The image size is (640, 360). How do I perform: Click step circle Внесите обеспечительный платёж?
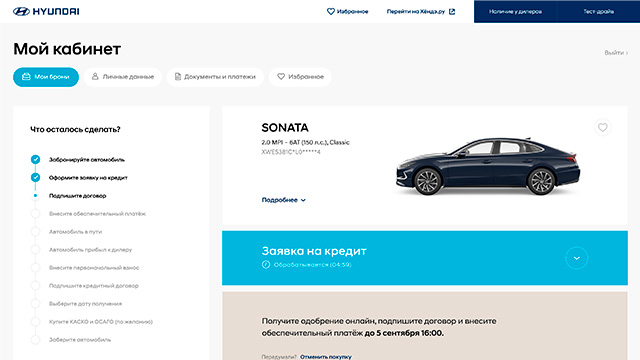tap(36, 213)
